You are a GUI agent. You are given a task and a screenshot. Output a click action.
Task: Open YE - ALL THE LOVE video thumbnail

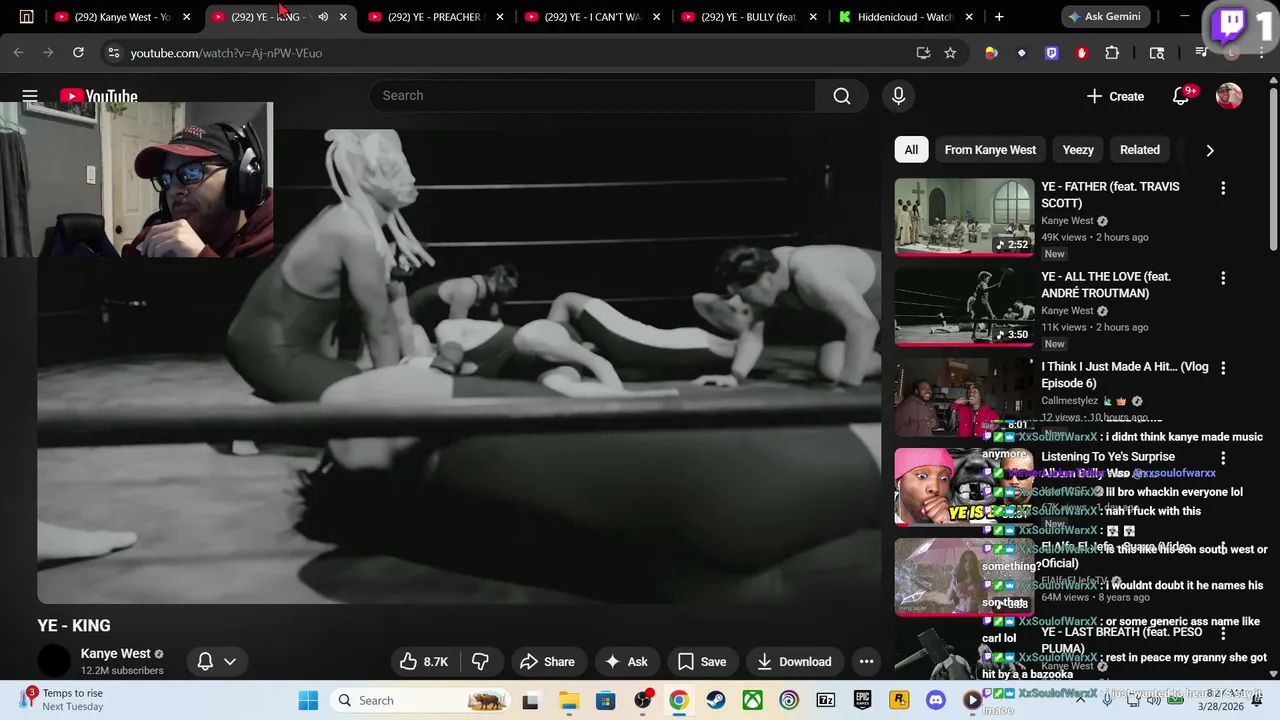pyautogui.click(x=964, y=307)
